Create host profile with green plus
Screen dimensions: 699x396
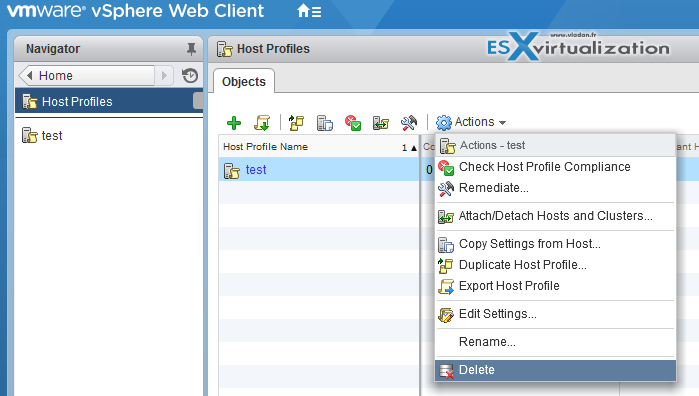coord(234,123)
